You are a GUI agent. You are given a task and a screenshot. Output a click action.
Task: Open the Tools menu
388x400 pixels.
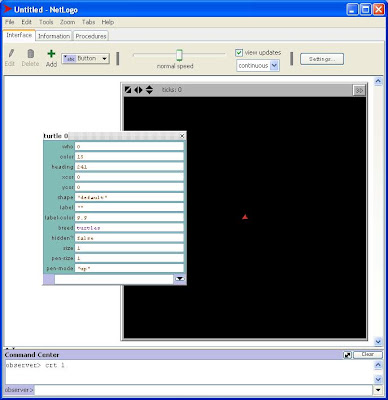pos(46,22)
